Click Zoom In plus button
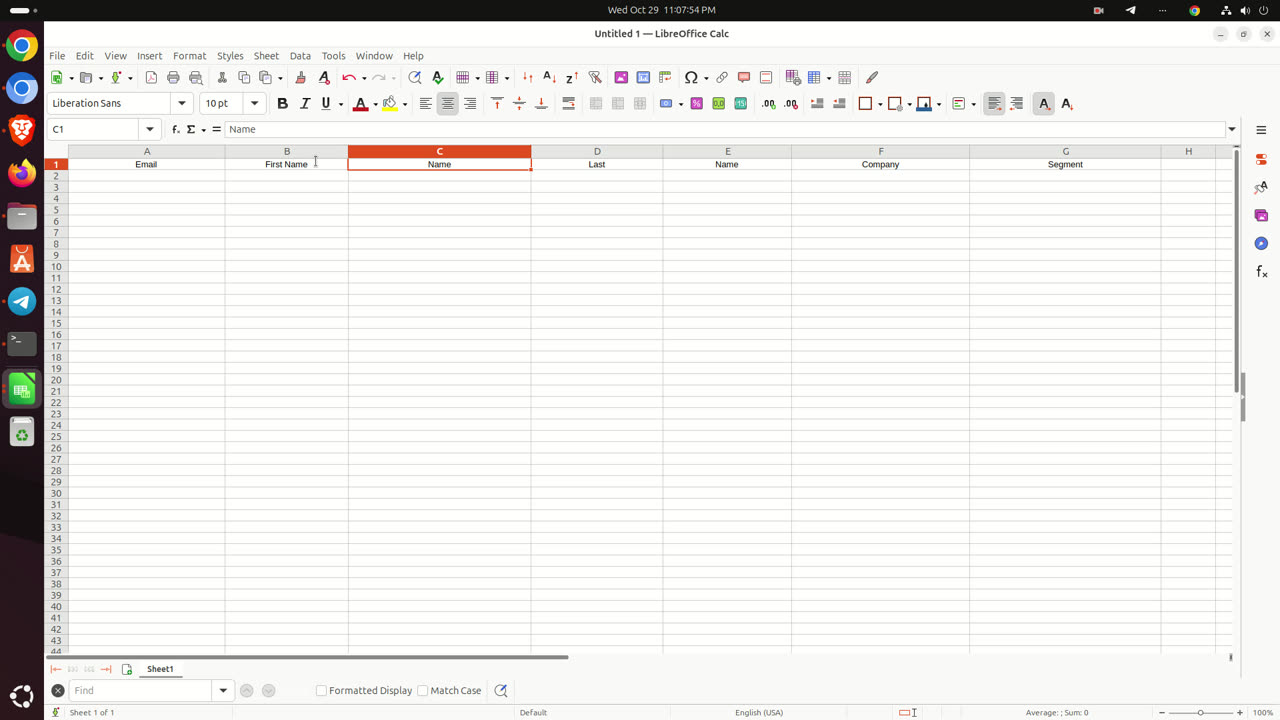 (x=1240, y=713)
